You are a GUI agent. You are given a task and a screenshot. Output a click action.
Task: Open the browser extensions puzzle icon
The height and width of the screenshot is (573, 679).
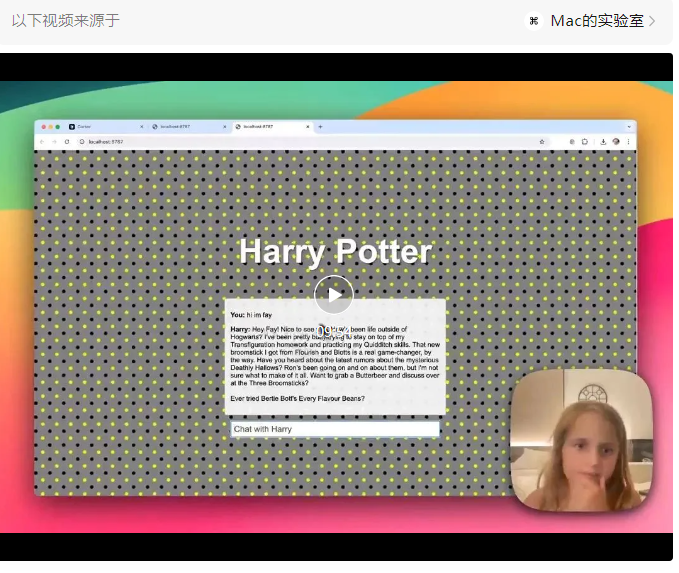pos(585,142)
